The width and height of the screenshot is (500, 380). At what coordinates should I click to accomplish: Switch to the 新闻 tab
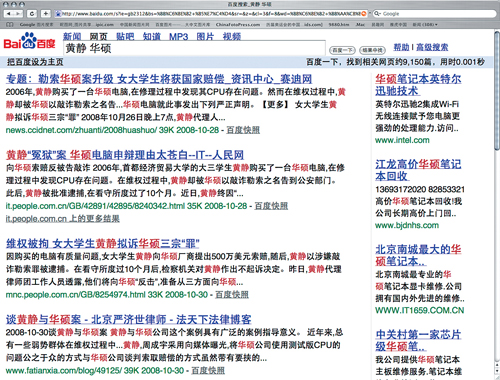pyautogui.click(x=72, y=36)
